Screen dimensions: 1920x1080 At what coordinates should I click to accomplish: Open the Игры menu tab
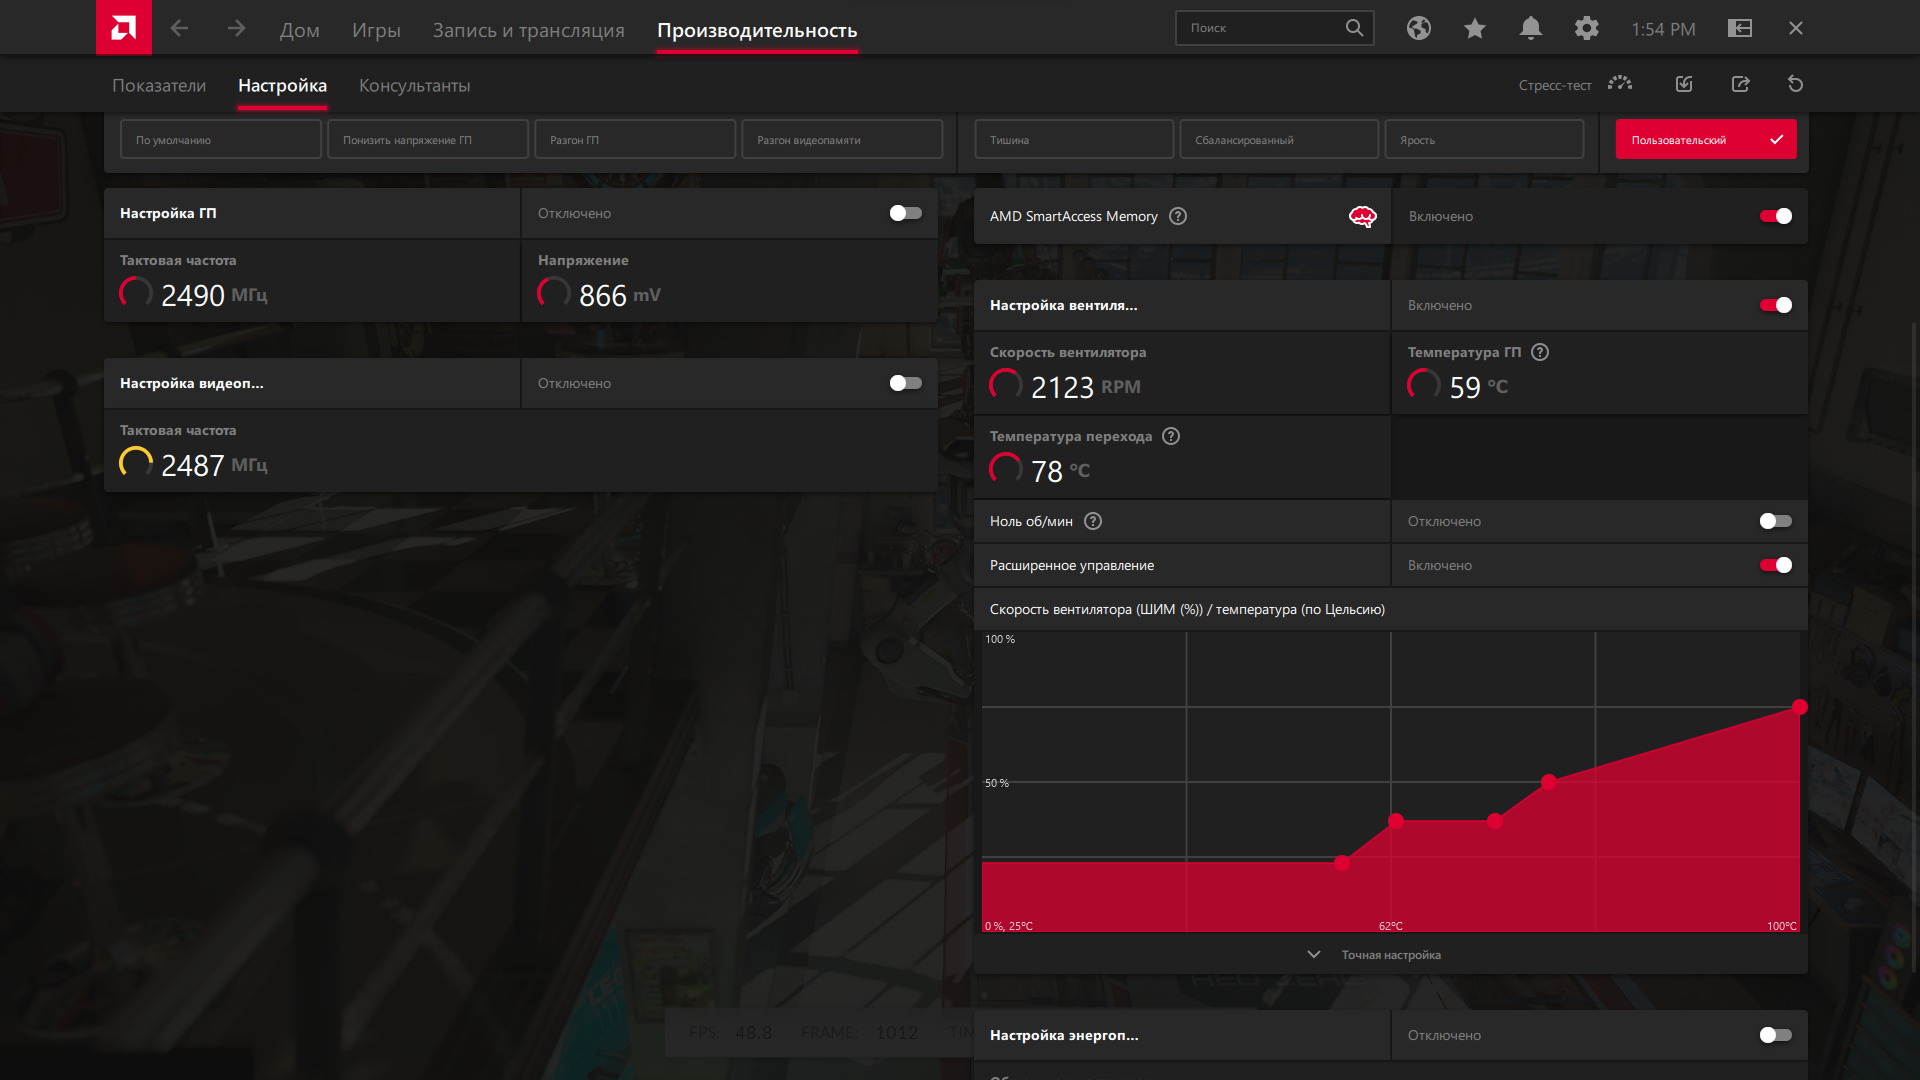click(x=376, y=30)
